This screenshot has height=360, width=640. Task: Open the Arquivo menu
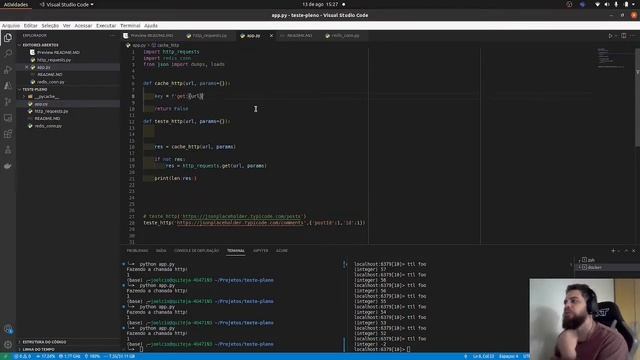[11, 26]
